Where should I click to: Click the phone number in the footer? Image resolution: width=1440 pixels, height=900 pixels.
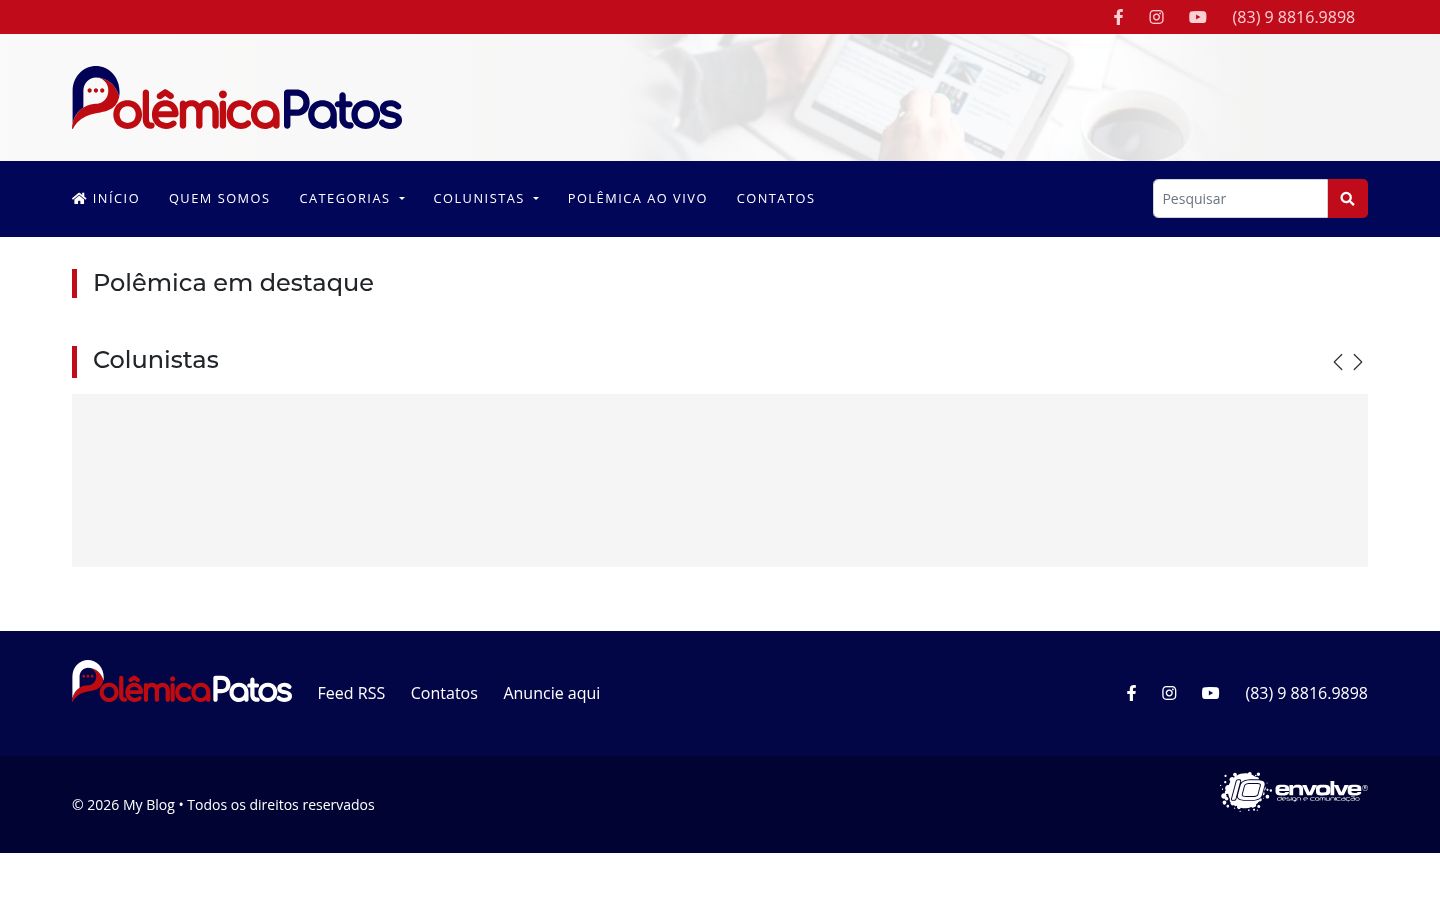point(1306,693)
